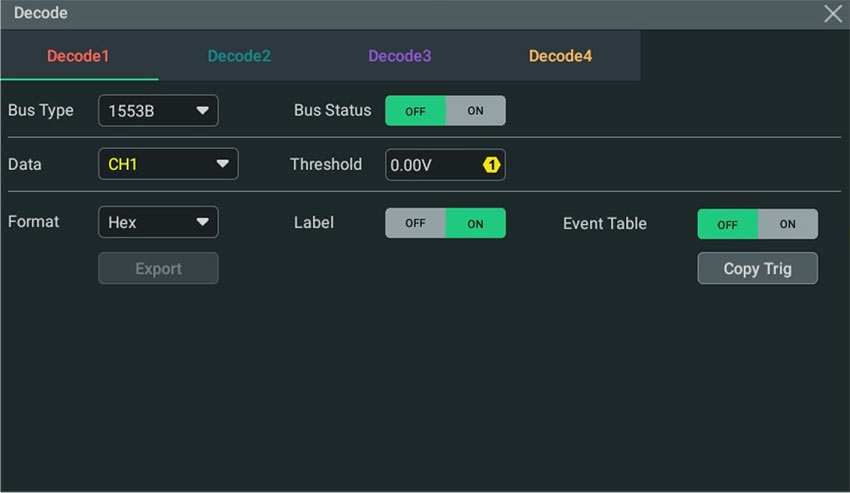The height and width of the screenshot is (493, 850).
Task: Click the Format dropdown arrow icon
Action: pos(203,222)
